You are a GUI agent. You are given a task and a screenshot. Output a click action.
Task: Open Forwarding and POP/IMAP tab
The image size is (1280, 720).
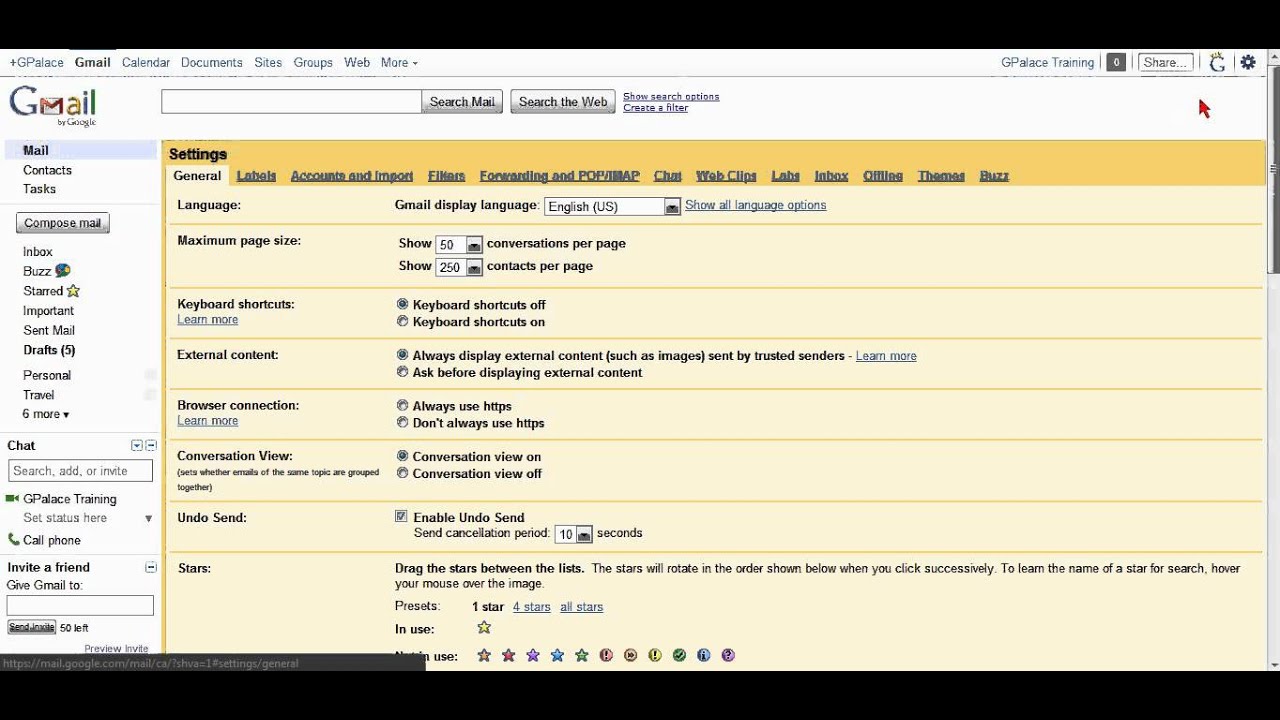click(559, 176)
